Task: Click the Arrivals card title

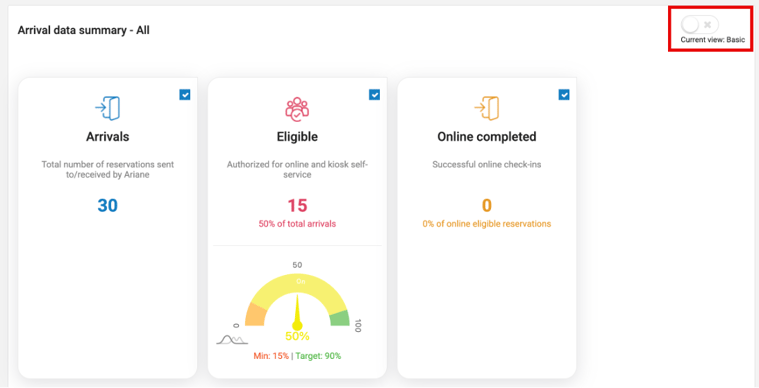Action: [x=107, y=137]
